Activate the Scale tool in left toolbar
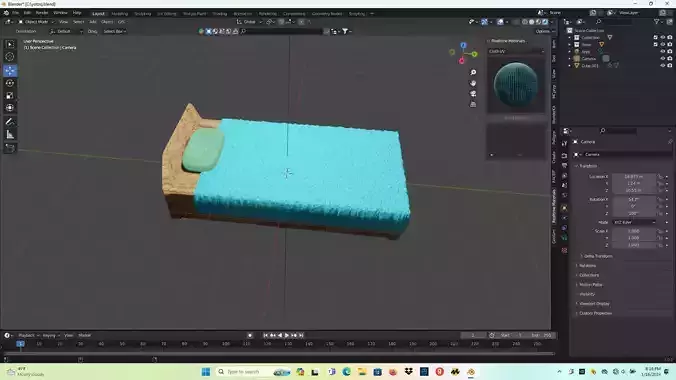The image size is (676, 380). point(10,96)
